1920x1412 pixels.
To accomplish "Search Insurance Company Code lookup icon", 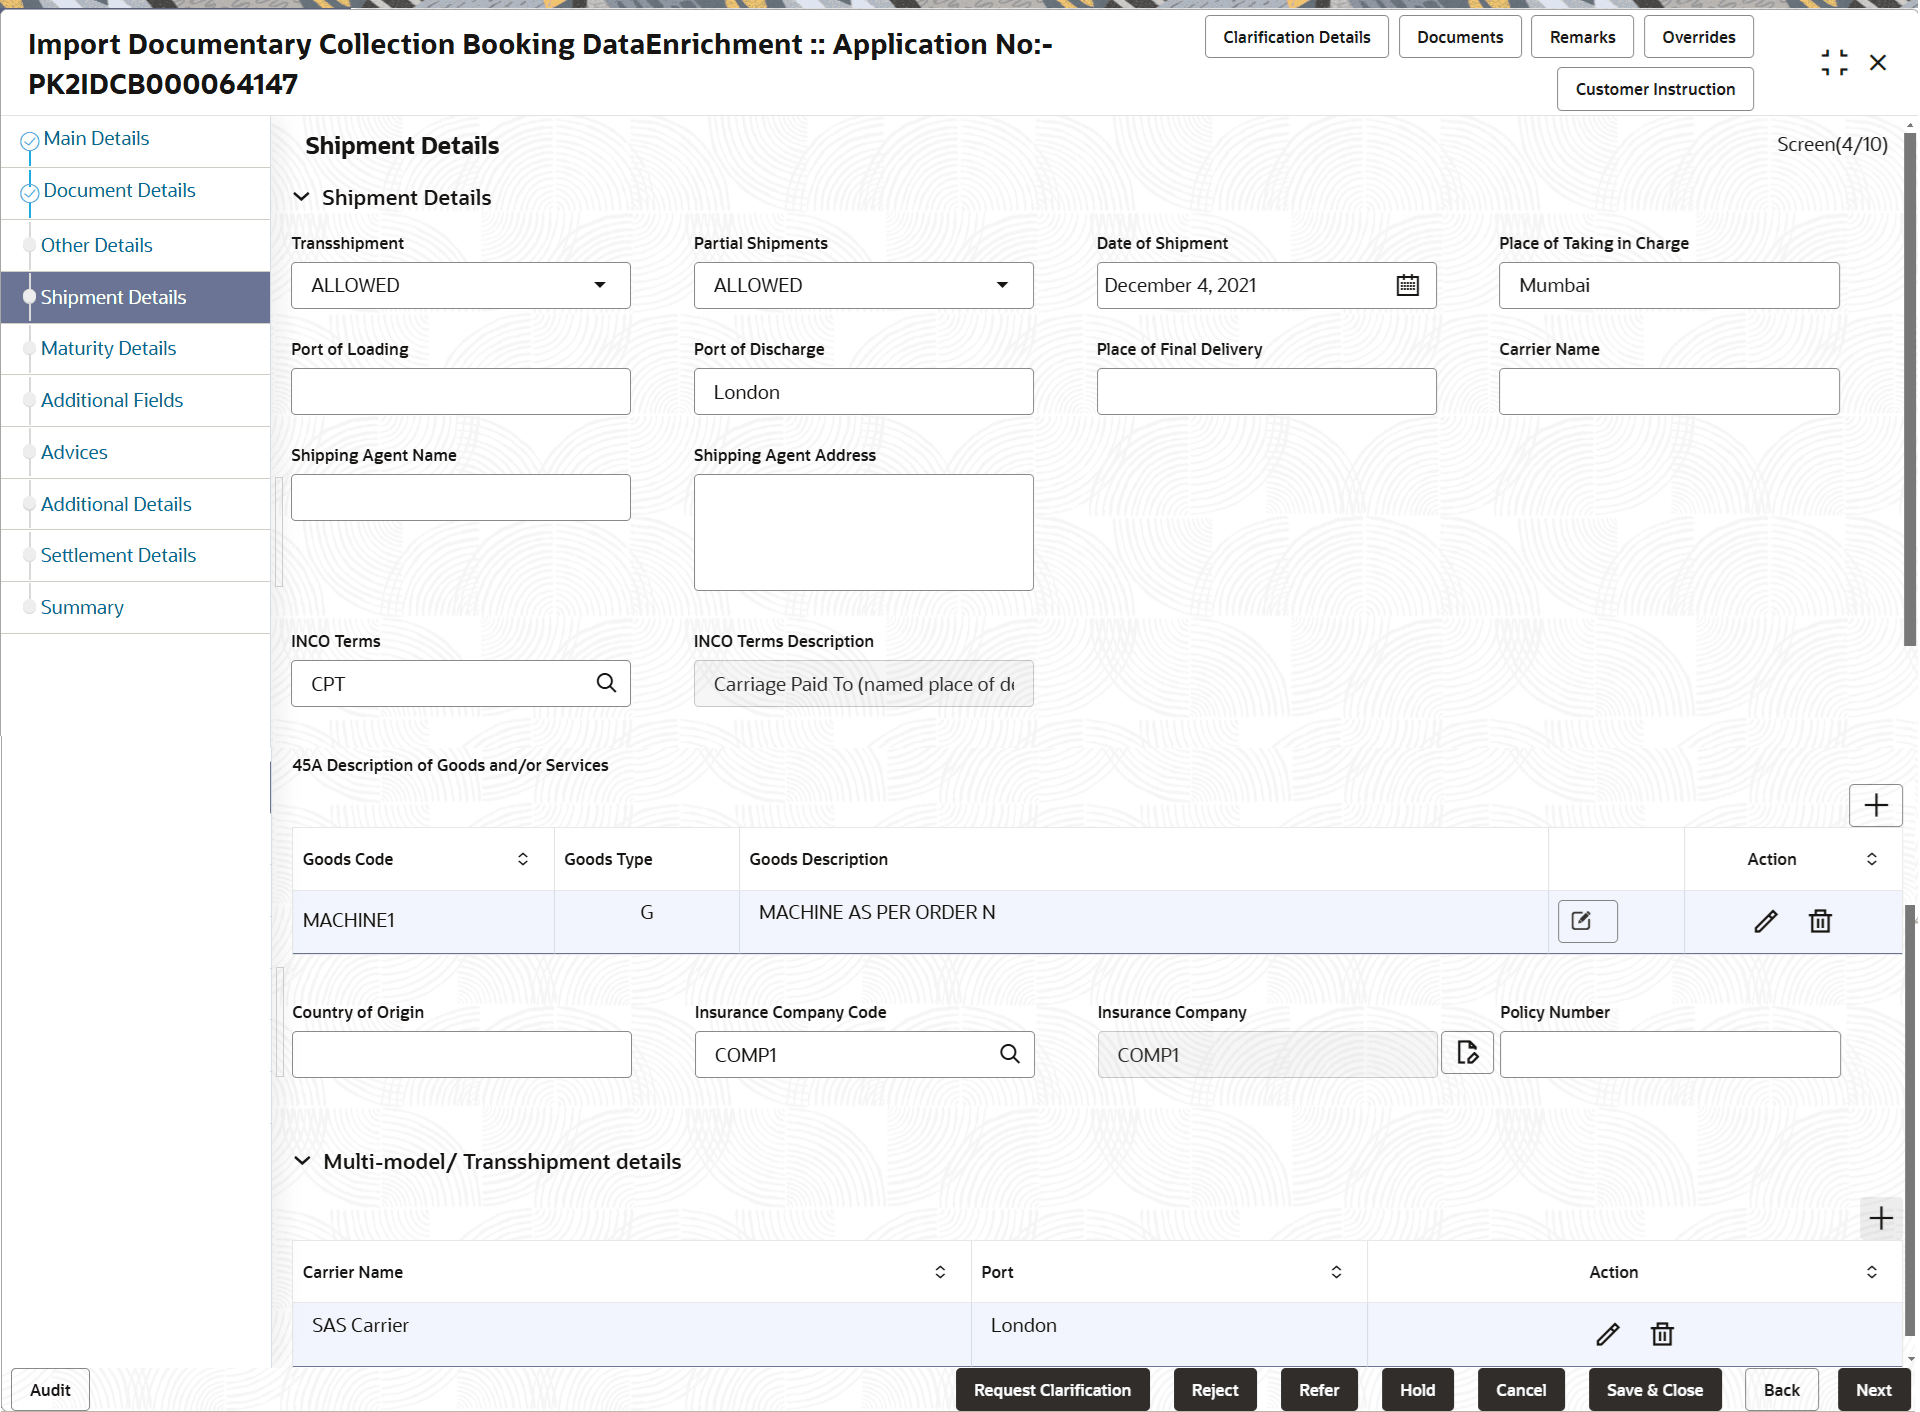I will click(x=1010, y=1054).
